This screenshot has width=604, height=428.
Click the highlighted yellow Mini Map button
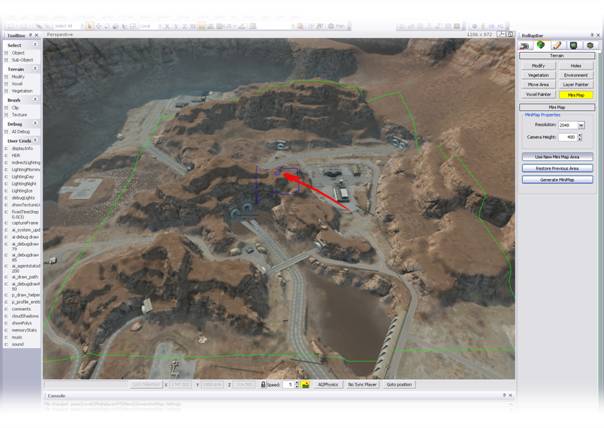(576, 95)
